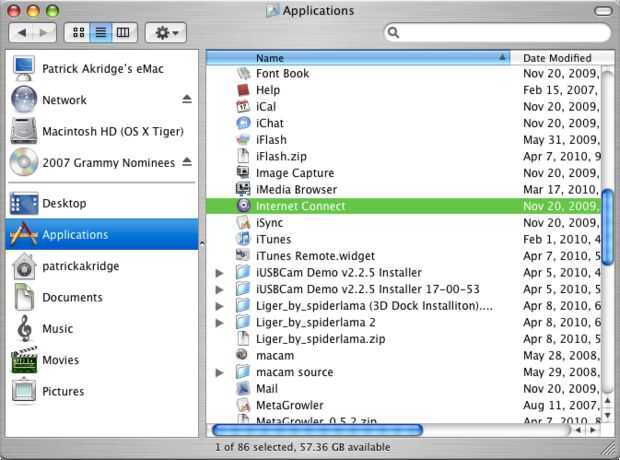Click the iChat Nov 20, 2009 date
Screen dimensions: 620x460
pyautogui.click(x=561, y=123)
